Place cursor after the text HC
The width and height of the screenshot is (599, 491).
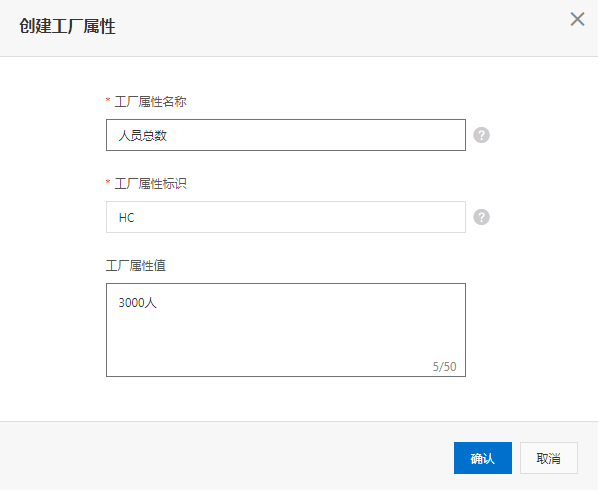pyautogui.click(x=135, y=218)
